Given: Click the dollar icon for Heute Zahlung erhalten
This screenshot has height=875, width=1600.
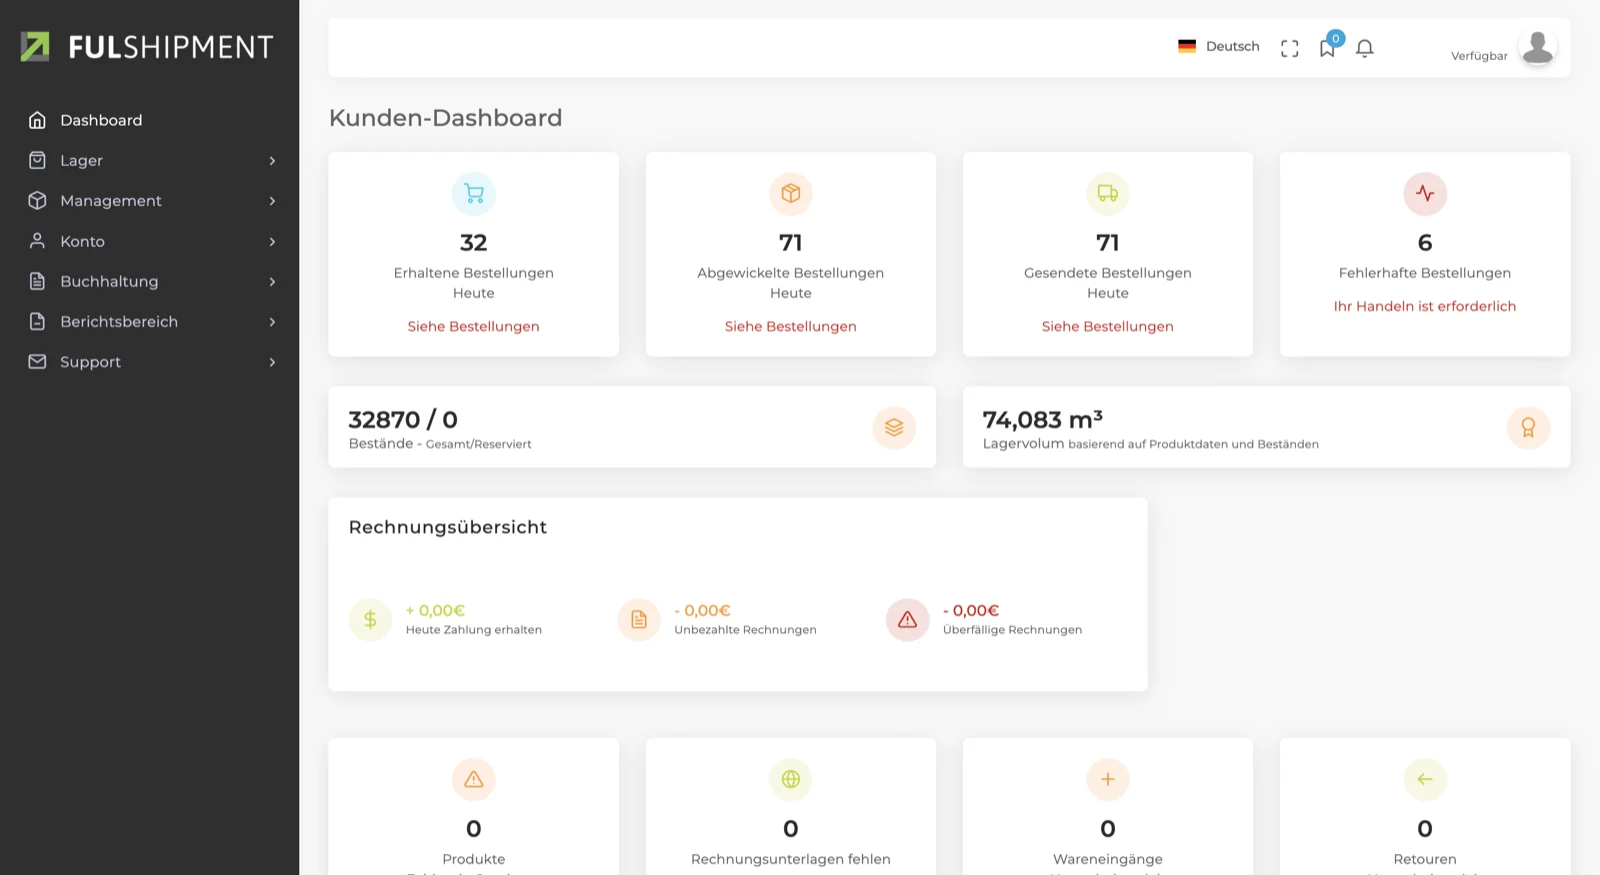Looking at the screenshot, I should point(370,620).
